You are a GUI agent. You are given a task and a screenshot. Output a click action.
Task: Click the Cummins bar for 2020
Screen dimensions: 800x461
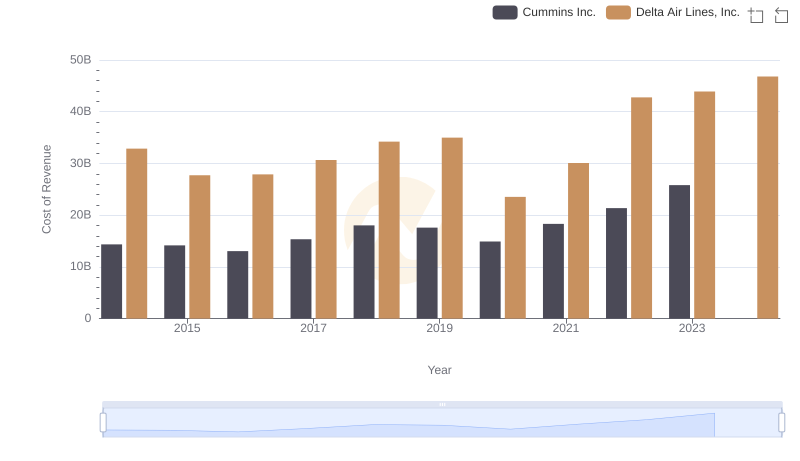coord(490,280)
